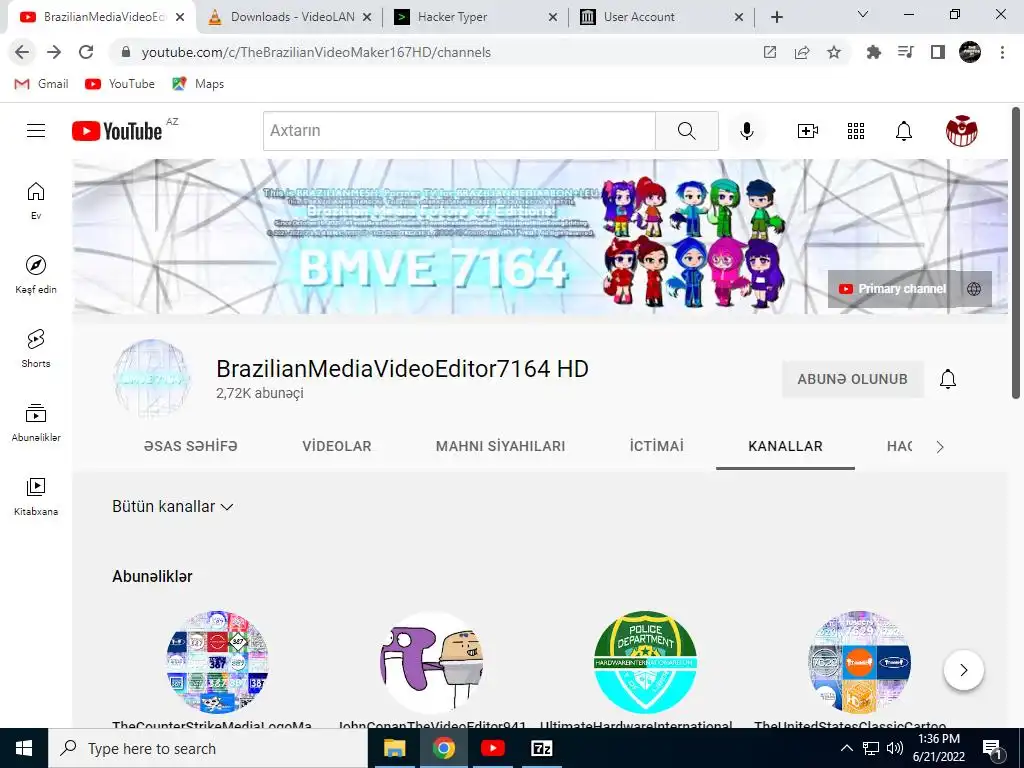Open YouTube notifications bell in header
The width and height of the screenshot is (1024, 768).
(x=904, y=131)
